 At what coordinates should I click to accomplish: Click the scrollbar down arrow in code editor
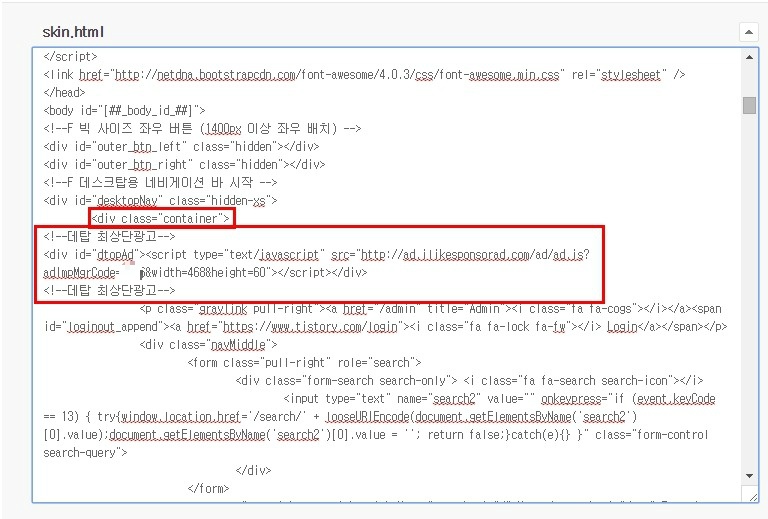(749, 476)
